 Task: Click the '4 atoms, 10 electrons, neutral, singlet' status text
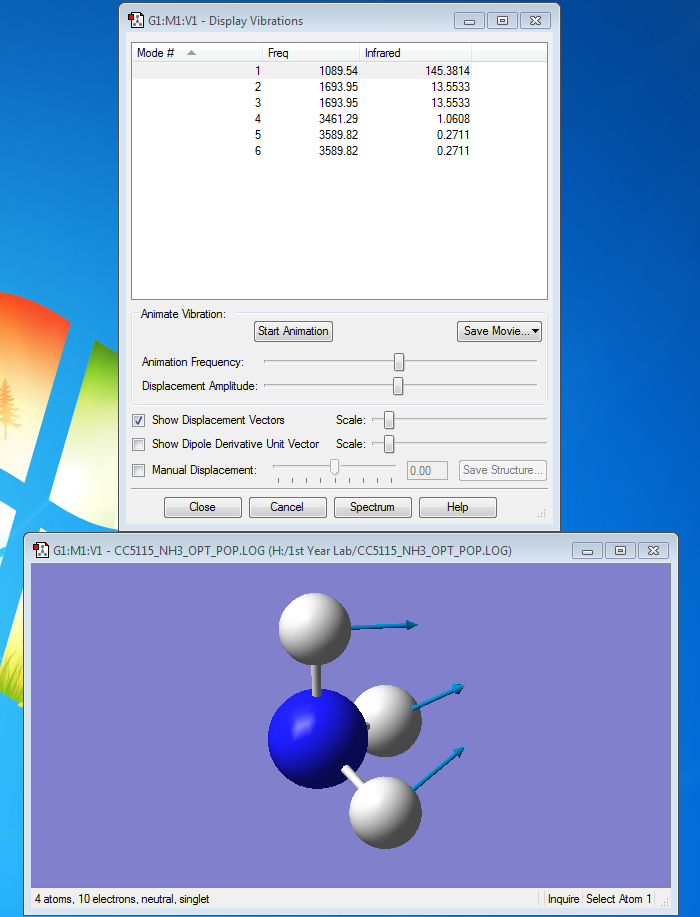click(x=122, y=899)
